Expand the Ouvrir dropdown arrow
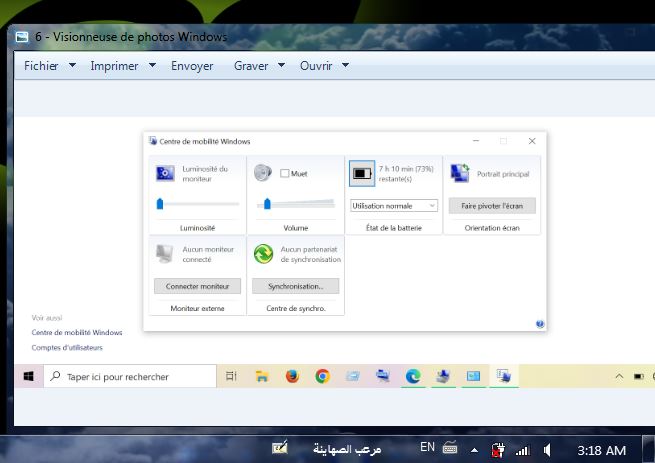Viewport: 655px width, 463px height. tap(345, 65)
